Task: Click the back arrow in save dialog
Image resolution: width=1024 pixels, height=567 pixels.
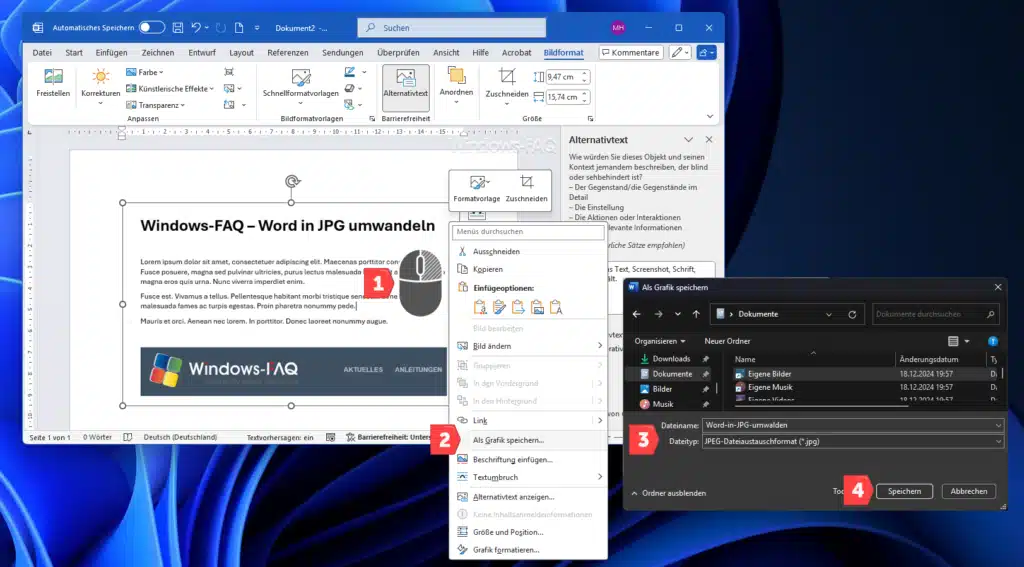Action: tap(636, 314)
